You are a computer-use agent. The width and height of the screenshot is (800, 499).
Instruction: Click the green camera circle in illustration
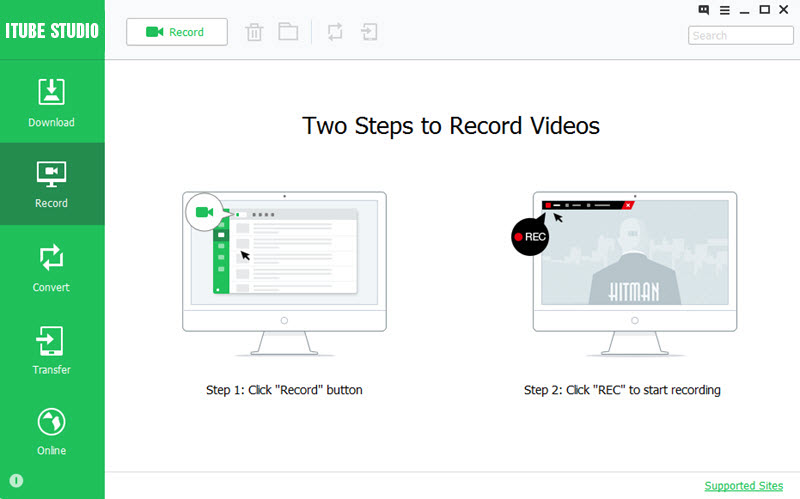(205, 212)
